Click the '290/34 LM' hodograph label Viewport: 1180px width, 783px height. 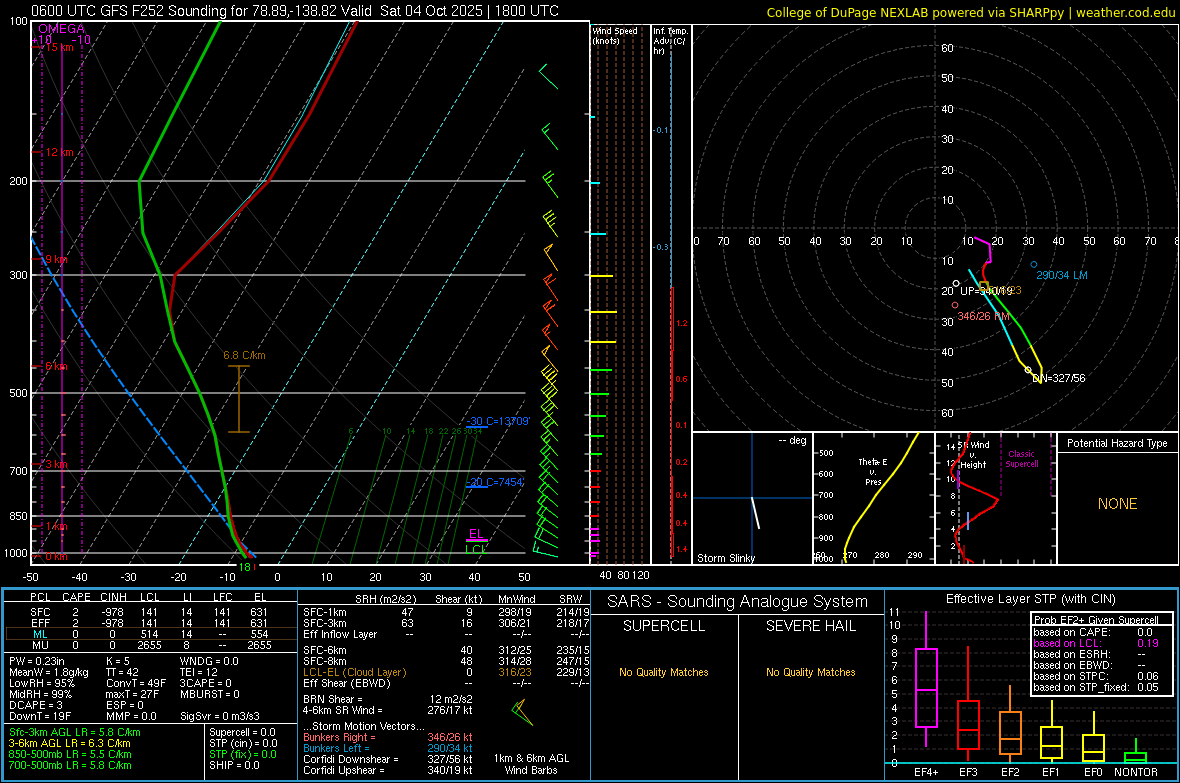pos(1062,275)
